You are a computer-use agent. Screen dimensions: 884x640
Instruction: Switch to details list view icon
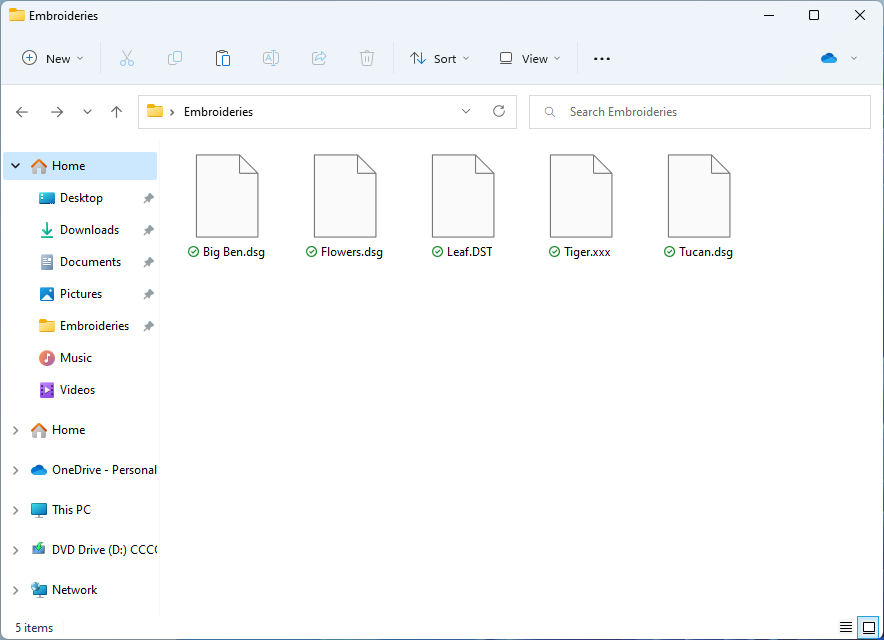click(x=846, y=627)
